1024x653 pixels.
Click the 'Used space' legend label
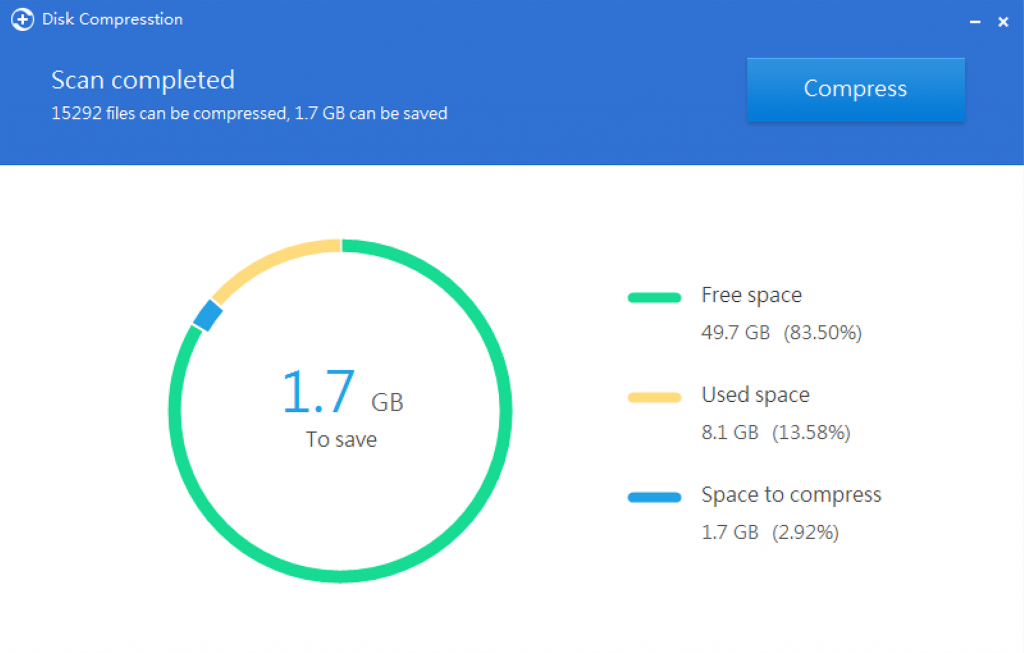pyautogui.click(x=755, y=395)
